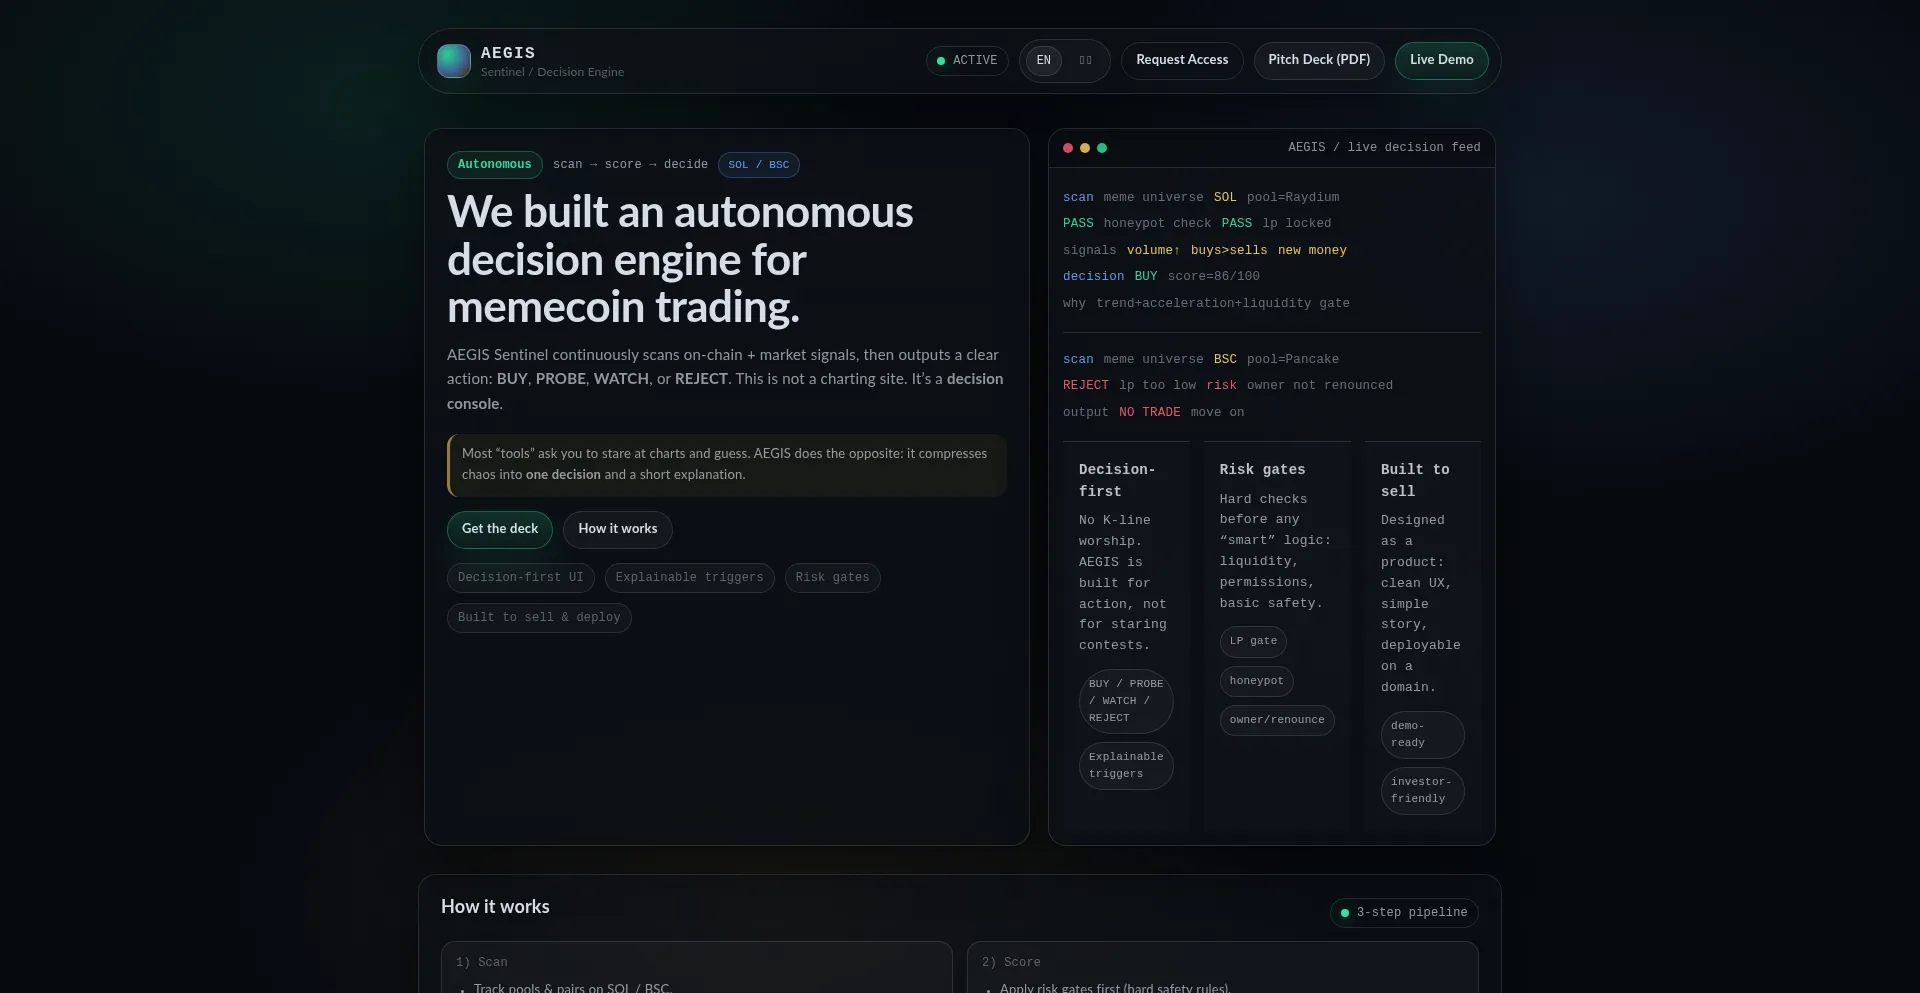Click the green dot in terminal header
This screenshot has width=1920, height=993.
1102,148
